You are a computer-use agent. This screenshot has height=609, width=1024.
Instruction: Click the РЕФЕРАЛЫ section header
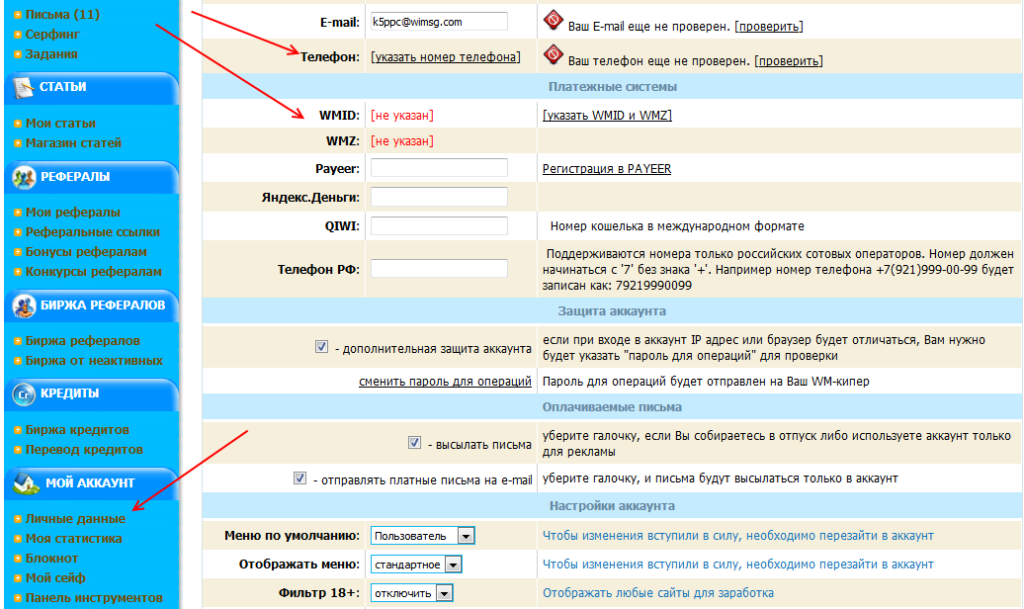click(91, 178)
